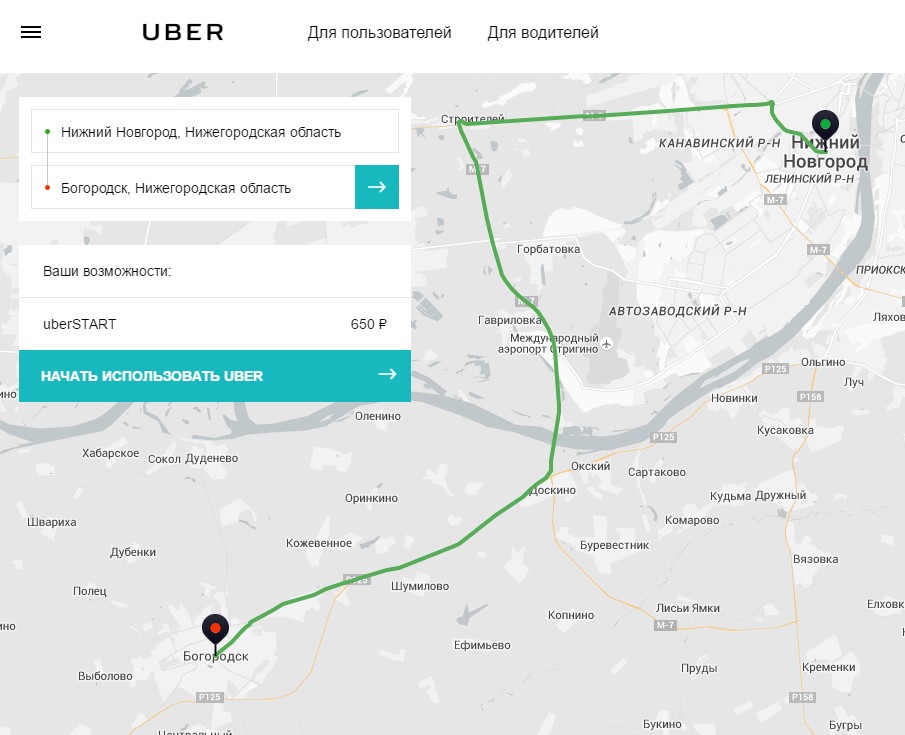This screenshot has height=735, width=905.
Task: Click the Автозаводский р-н map label
Action: 678,311
